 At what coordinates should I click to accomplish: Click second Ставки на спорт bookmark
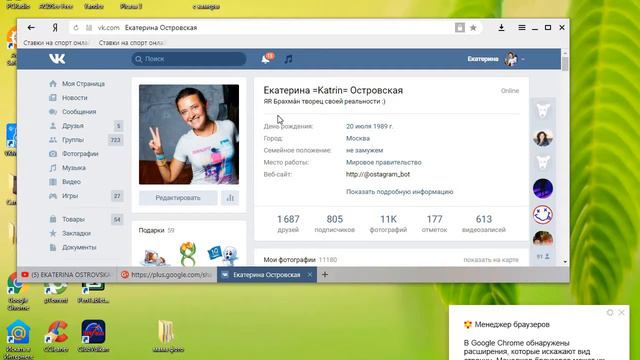[x=131, y=43]
